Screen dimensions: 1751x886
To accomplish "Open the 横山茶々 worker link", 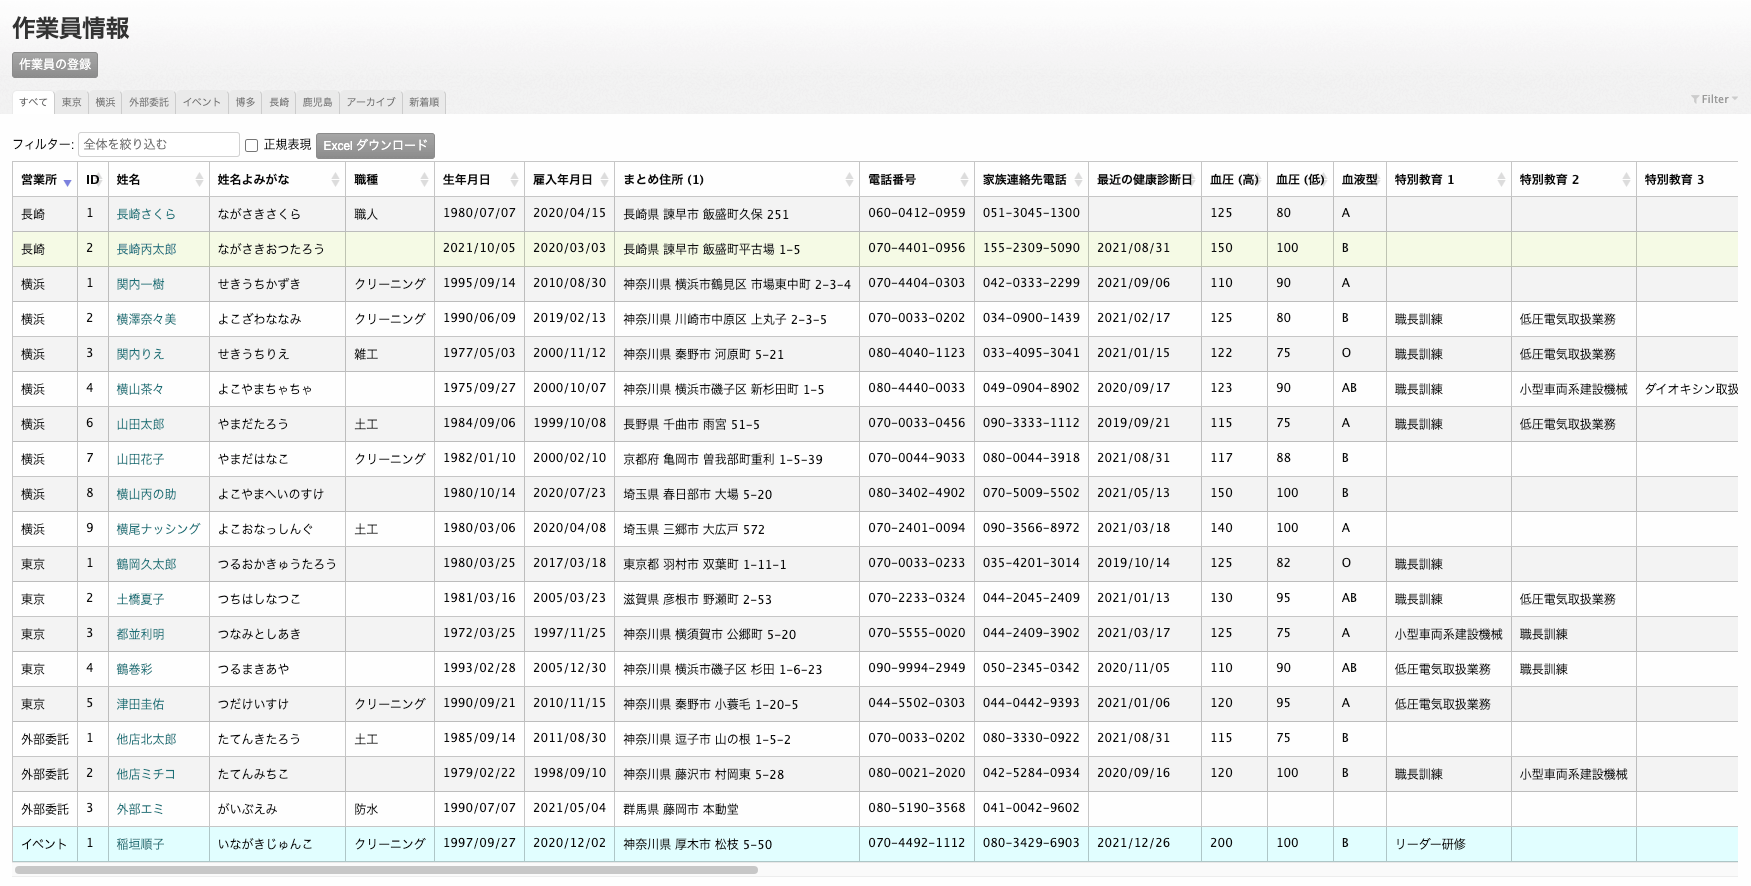I will point(140,389).
